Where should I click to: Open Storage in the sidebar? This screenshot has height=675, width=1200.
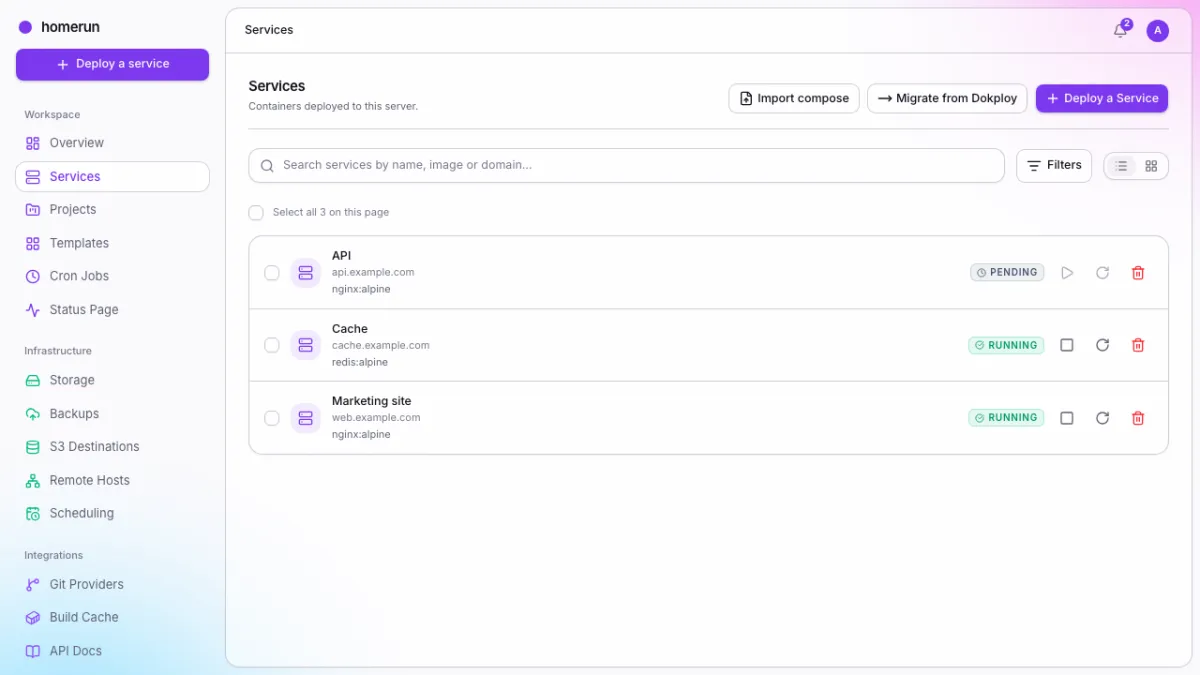pos(112,380)
